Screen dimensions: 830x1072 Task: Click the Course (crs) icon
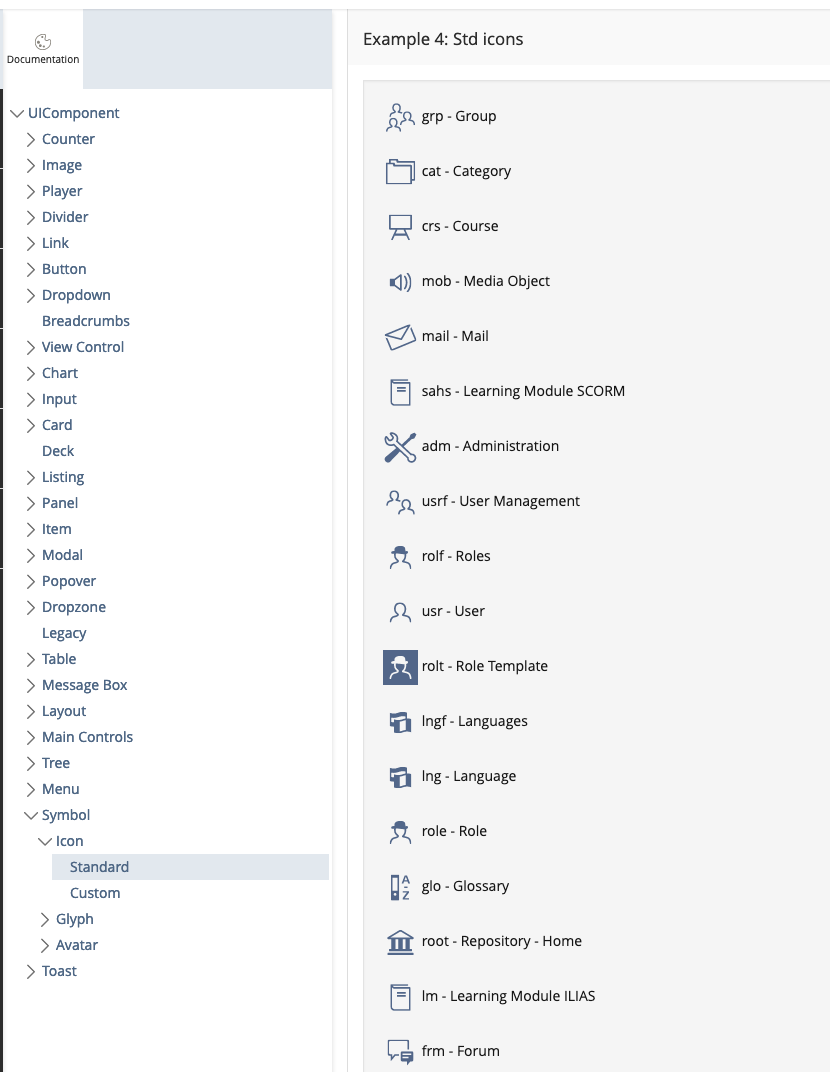click(x=400, y=227)
